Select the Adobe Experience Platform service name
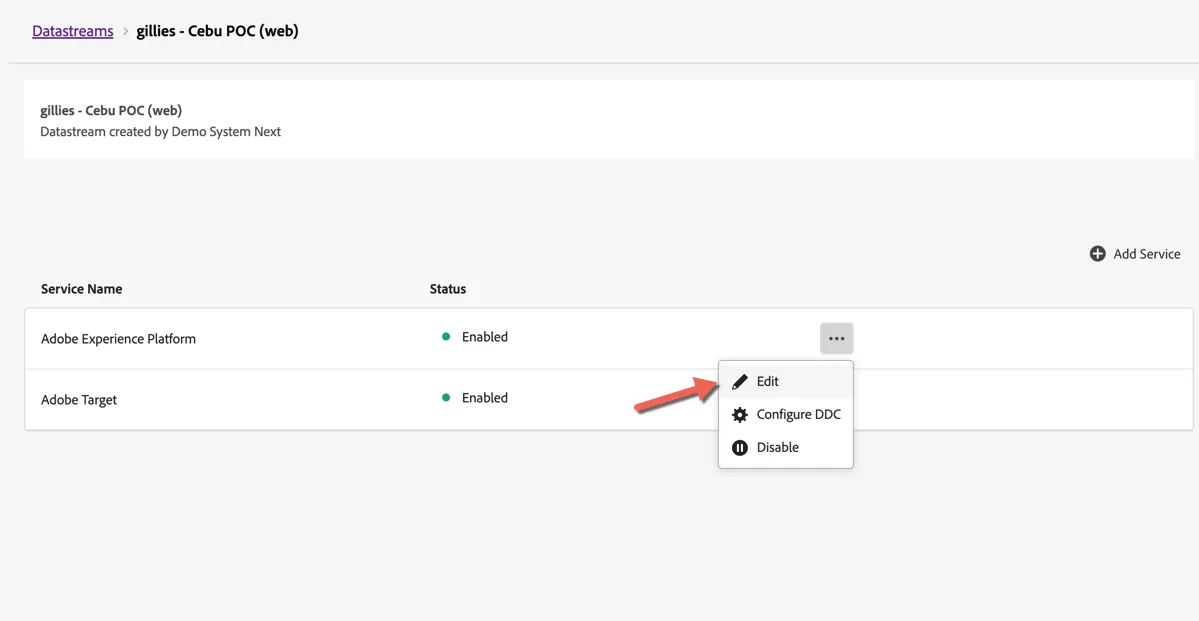 pos(119,339)
